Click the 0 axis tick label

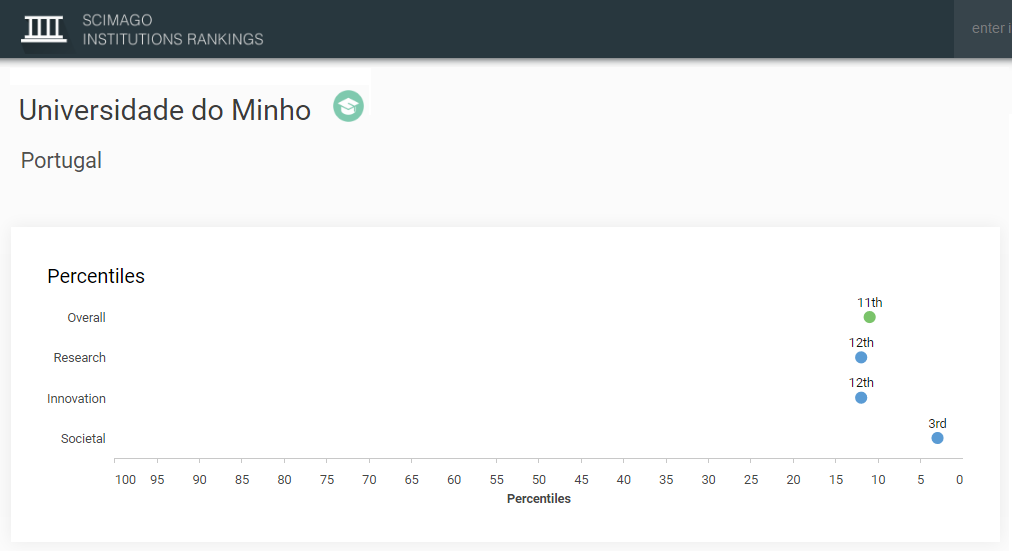pos(960,480)
